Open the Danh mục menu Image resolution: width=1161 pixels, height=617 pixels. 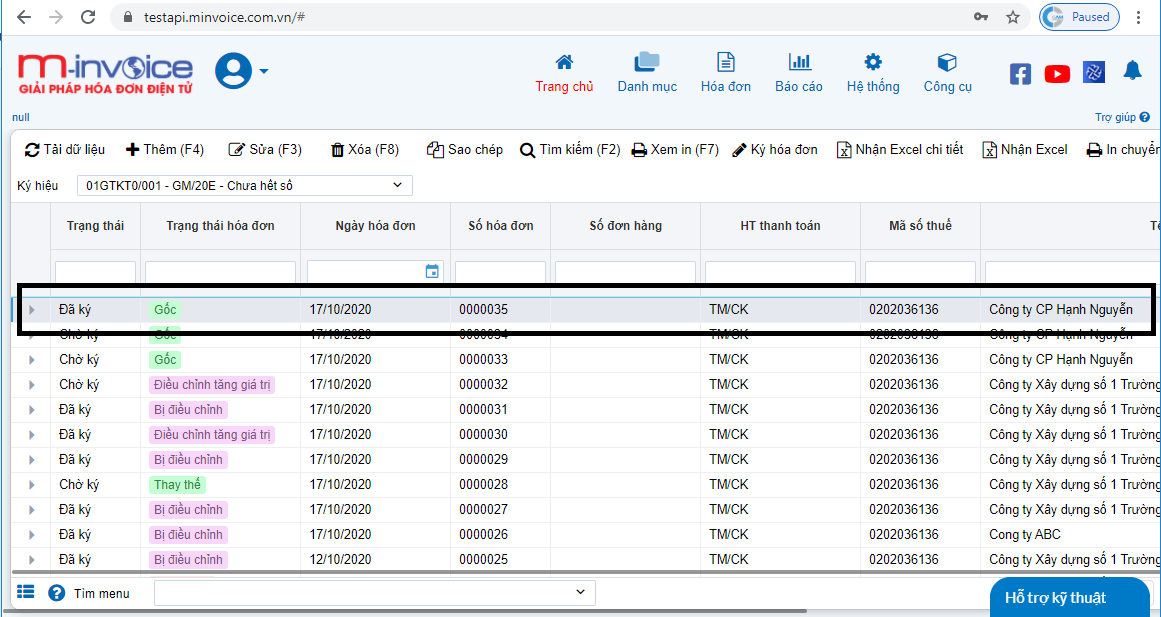coord(647,73)
